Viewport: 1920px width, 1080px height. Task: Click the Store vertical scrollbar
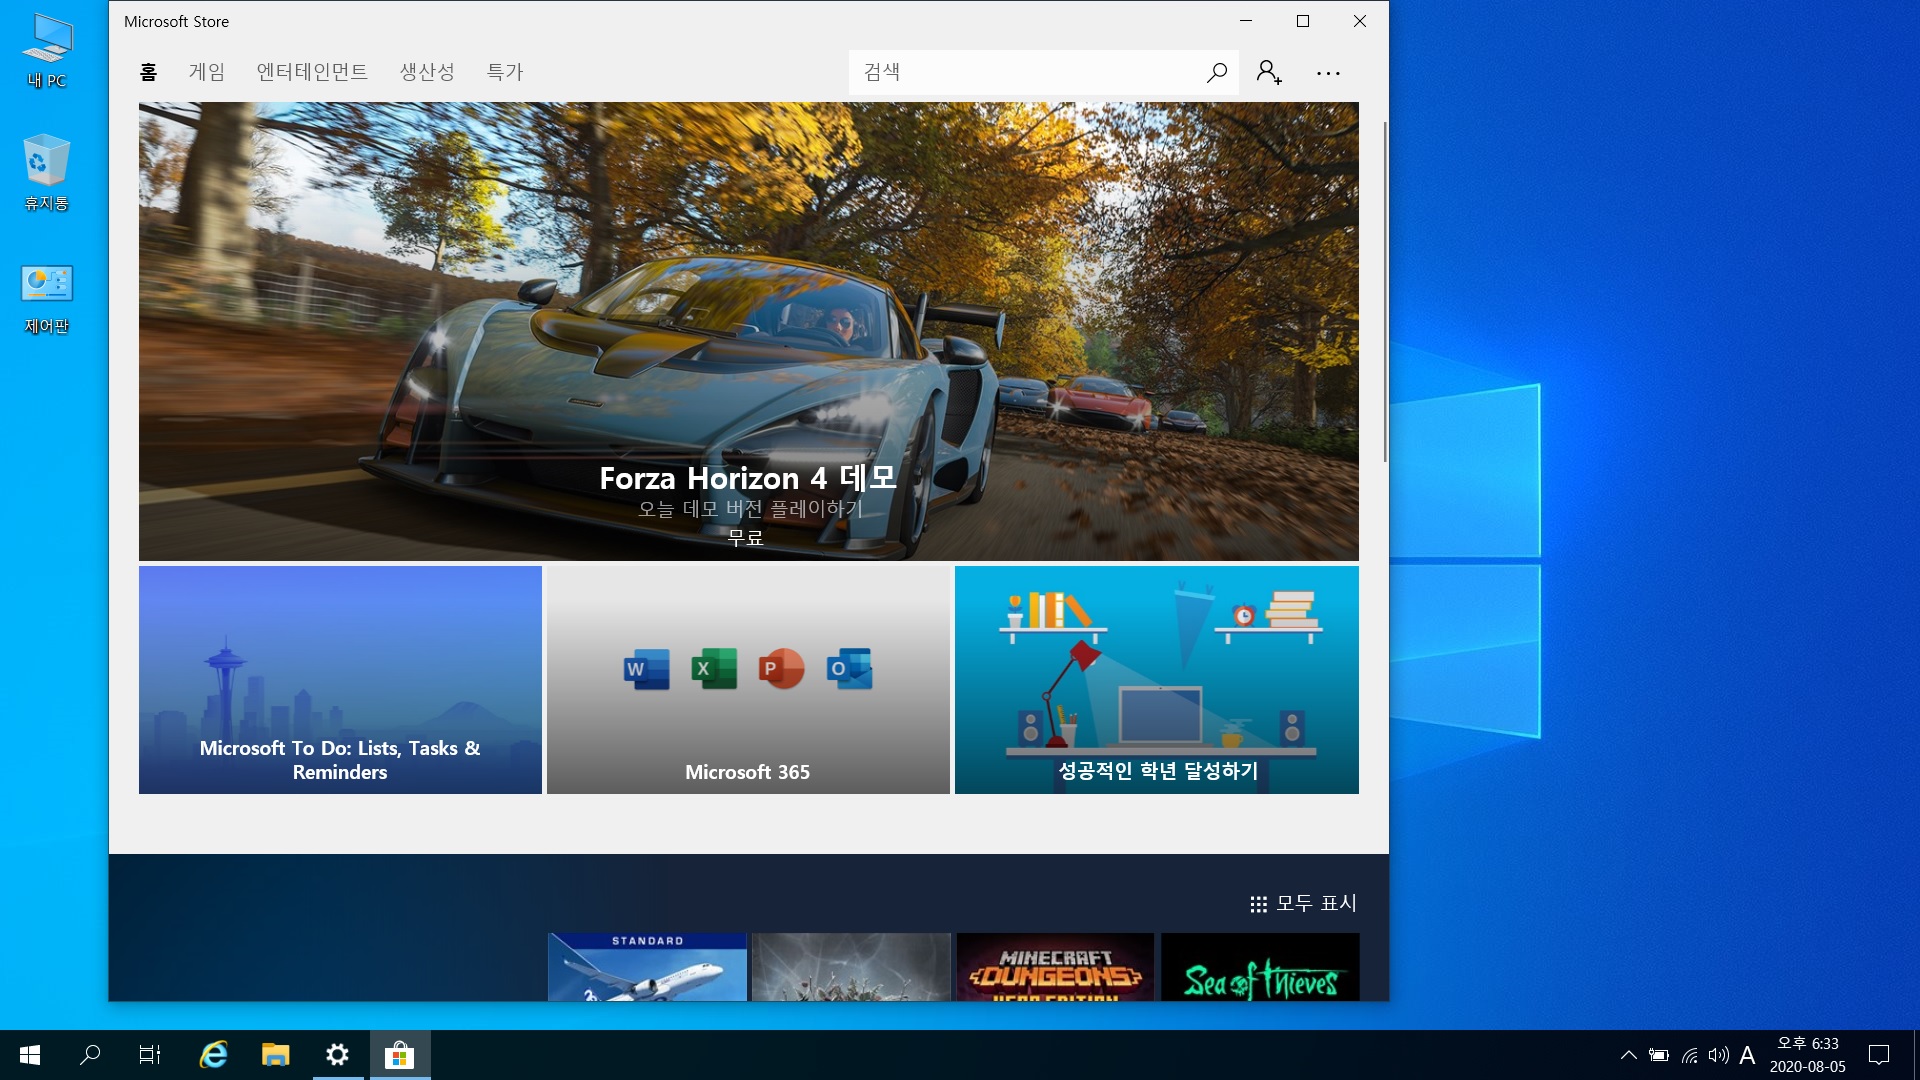pyautogui.click(x=1385, y=292)
